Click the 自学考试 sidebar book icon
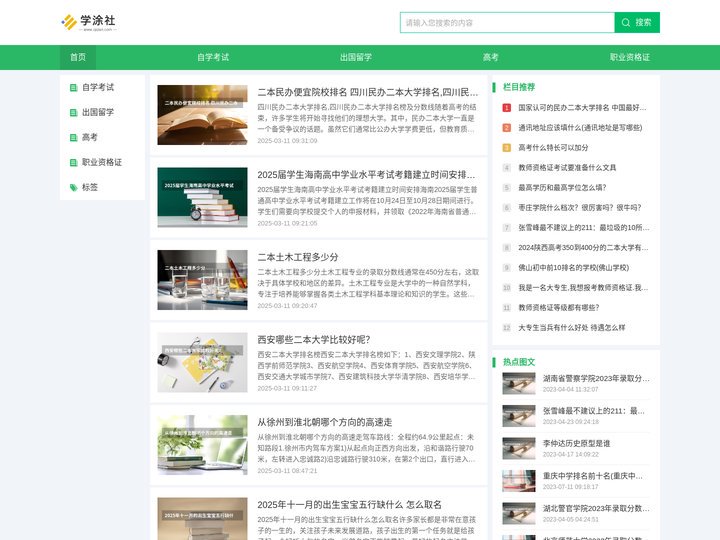Image resolution: width=720 pixels, height=540 pixels. point(73,88)
